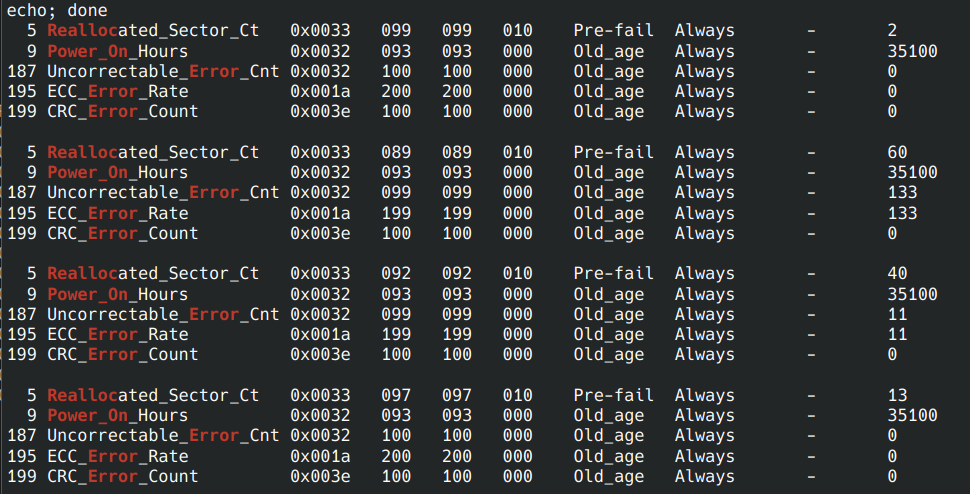Click the first Pre-fail type label
Screen dimensions: 970x494
point(614,30)
